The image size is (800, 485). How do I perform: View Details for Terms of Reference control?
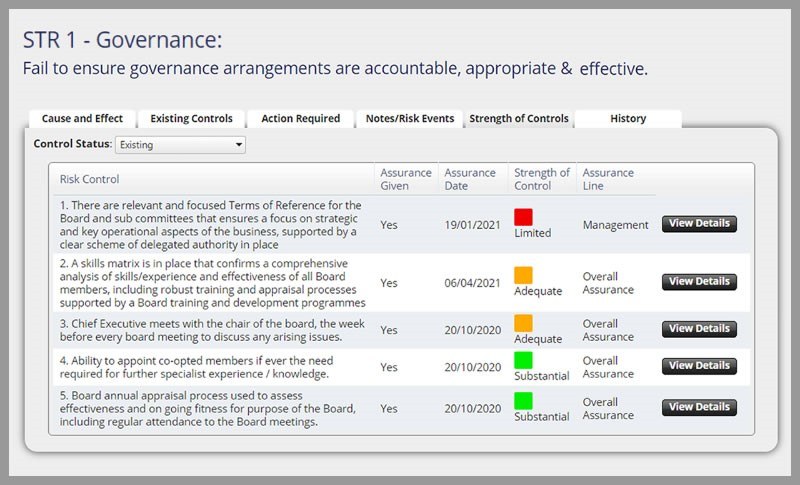[699, 223]
